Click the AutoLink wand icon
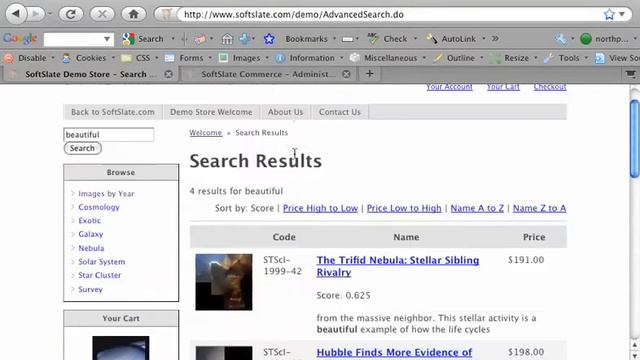640x360 pixels. coord(431,39)
